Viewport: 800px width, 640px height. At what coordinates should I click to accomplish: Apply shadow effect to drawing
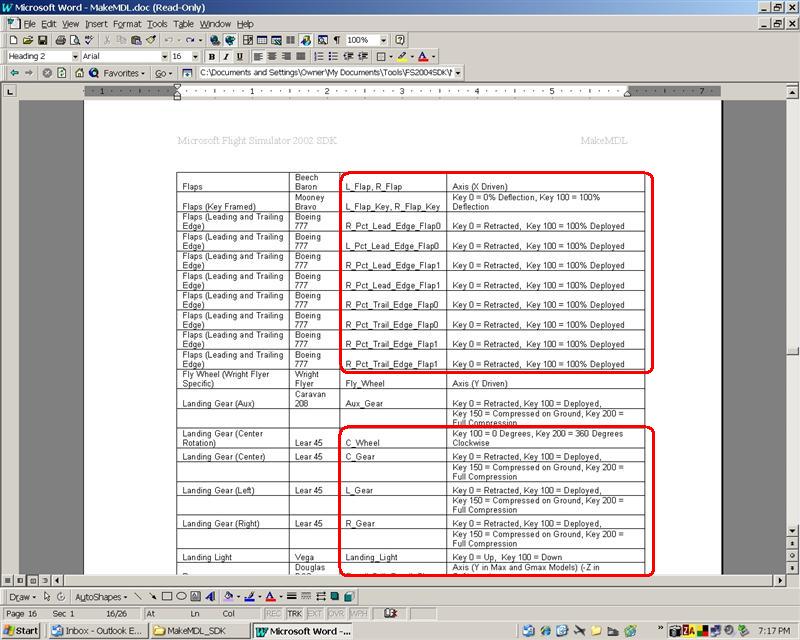(x=335, y=596)
